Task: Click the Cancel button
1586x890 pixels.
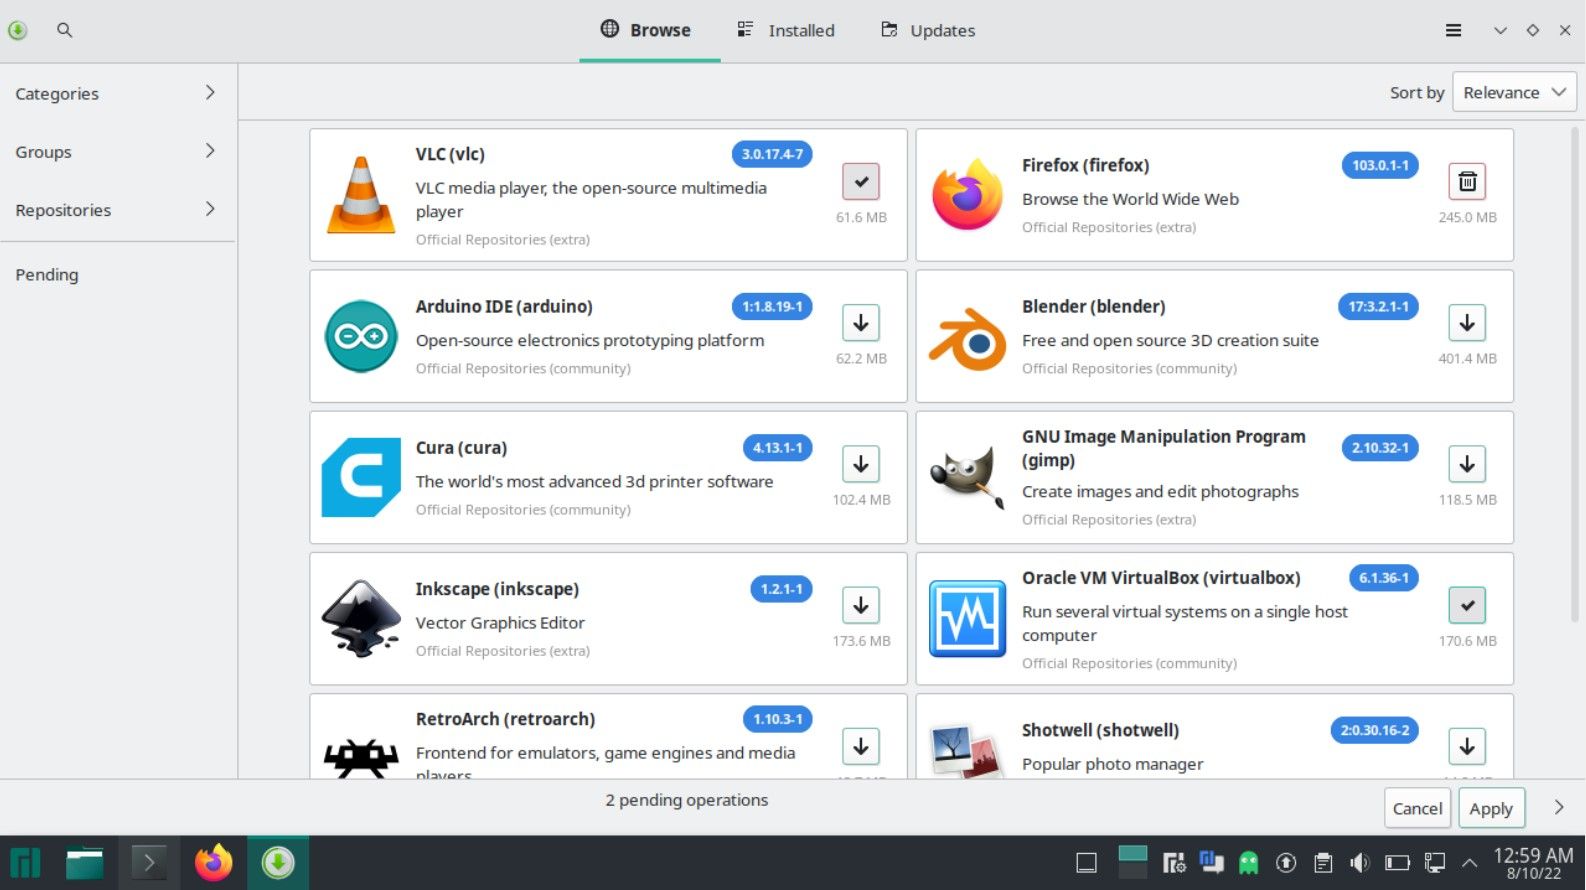Action: coord(1417,808)
